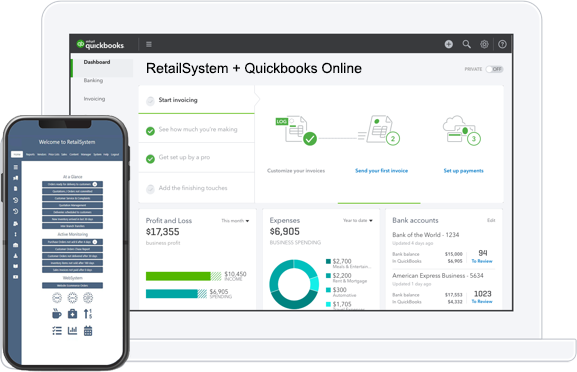577x372 pixels.
Task: Tap the warning triangle icon in phone sidebar
Action: [15, 255]
